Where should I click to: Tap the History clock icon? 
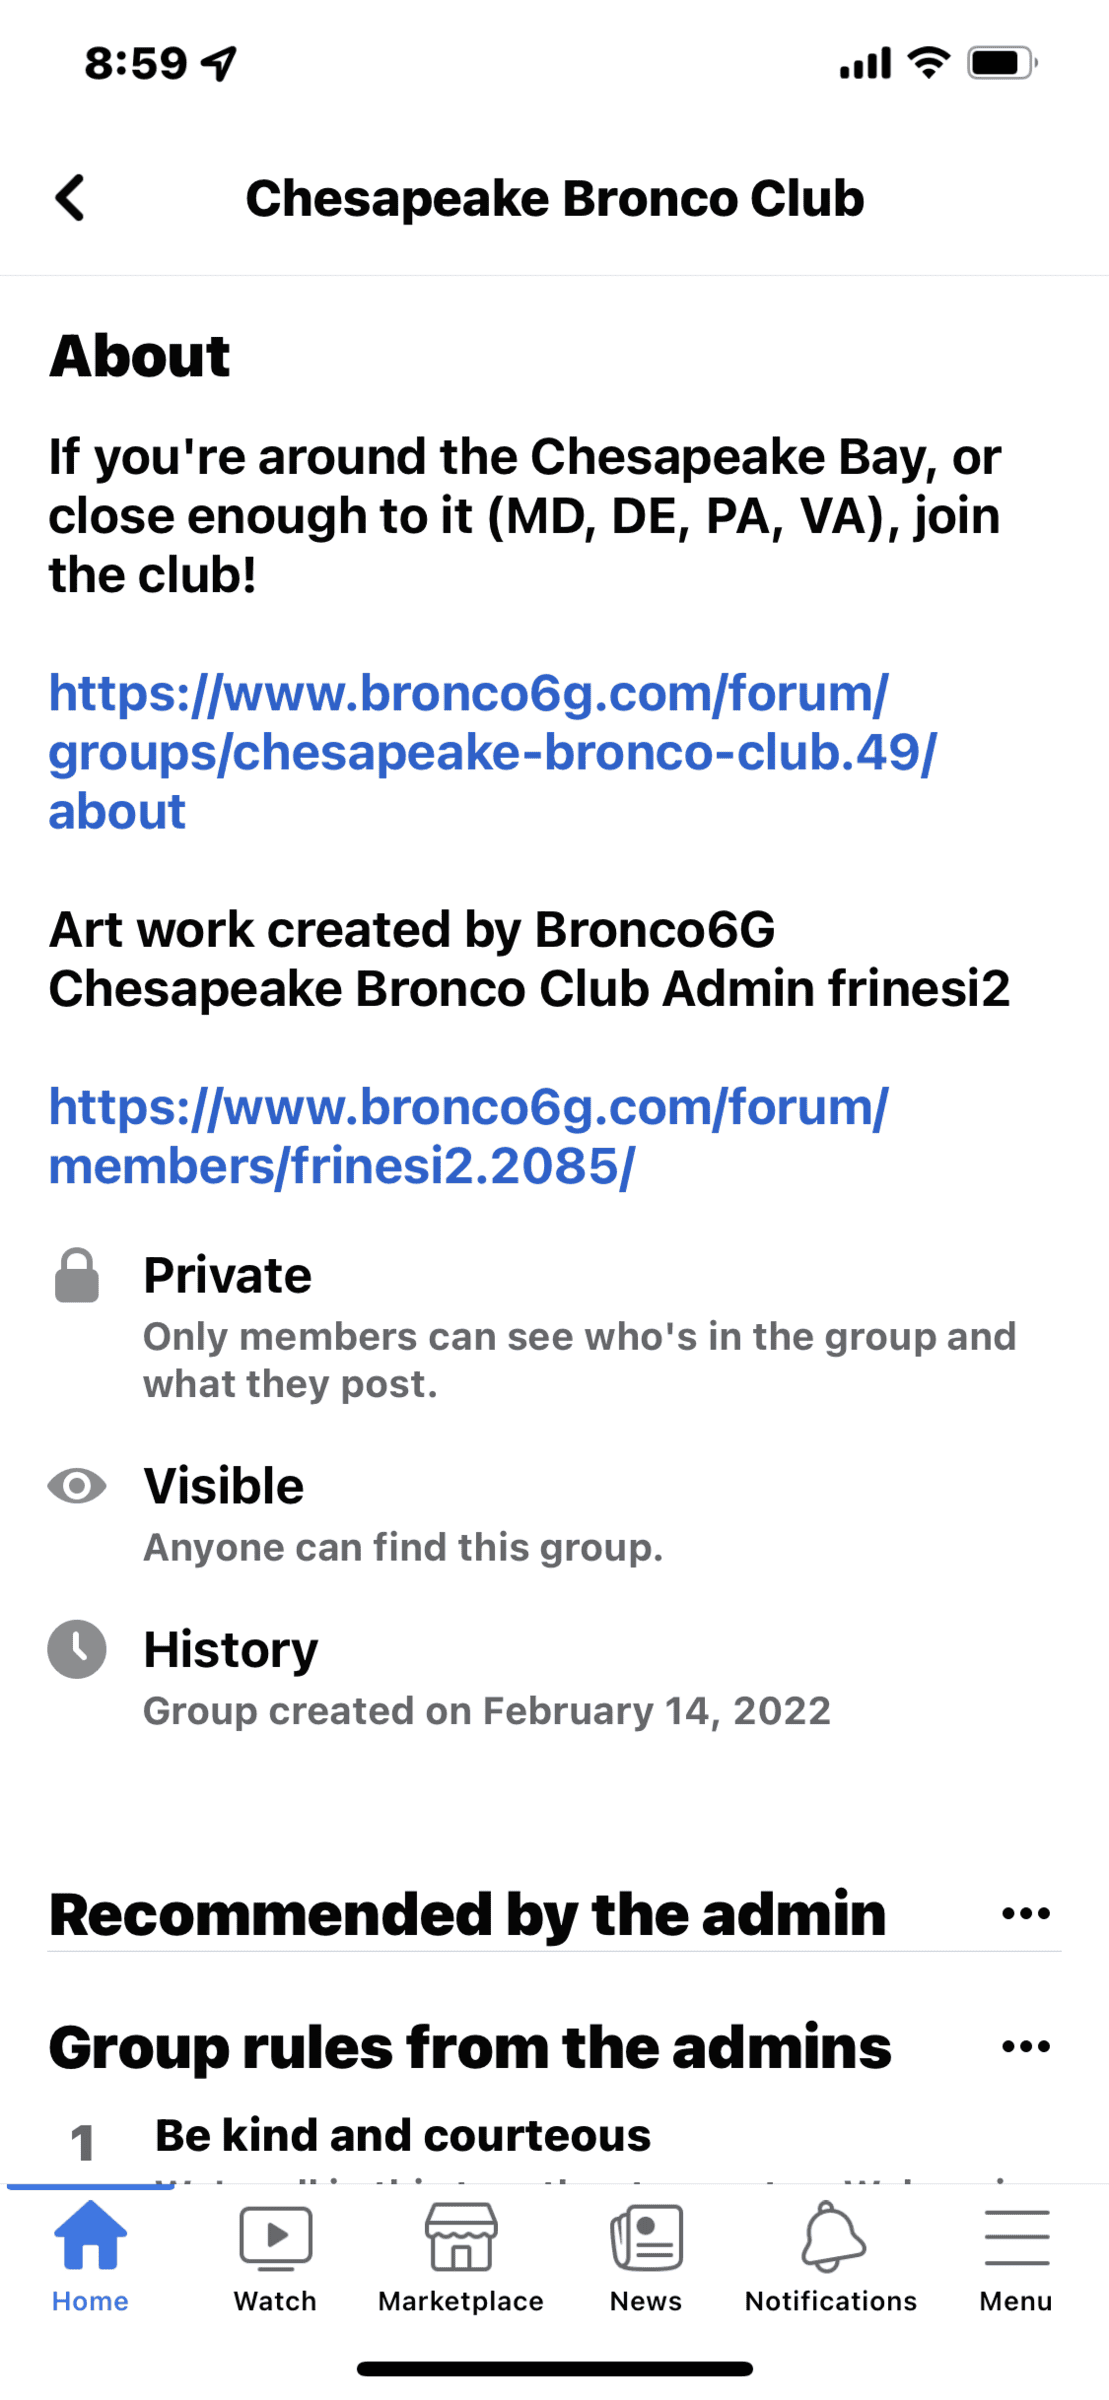(x=77, y=1649)
